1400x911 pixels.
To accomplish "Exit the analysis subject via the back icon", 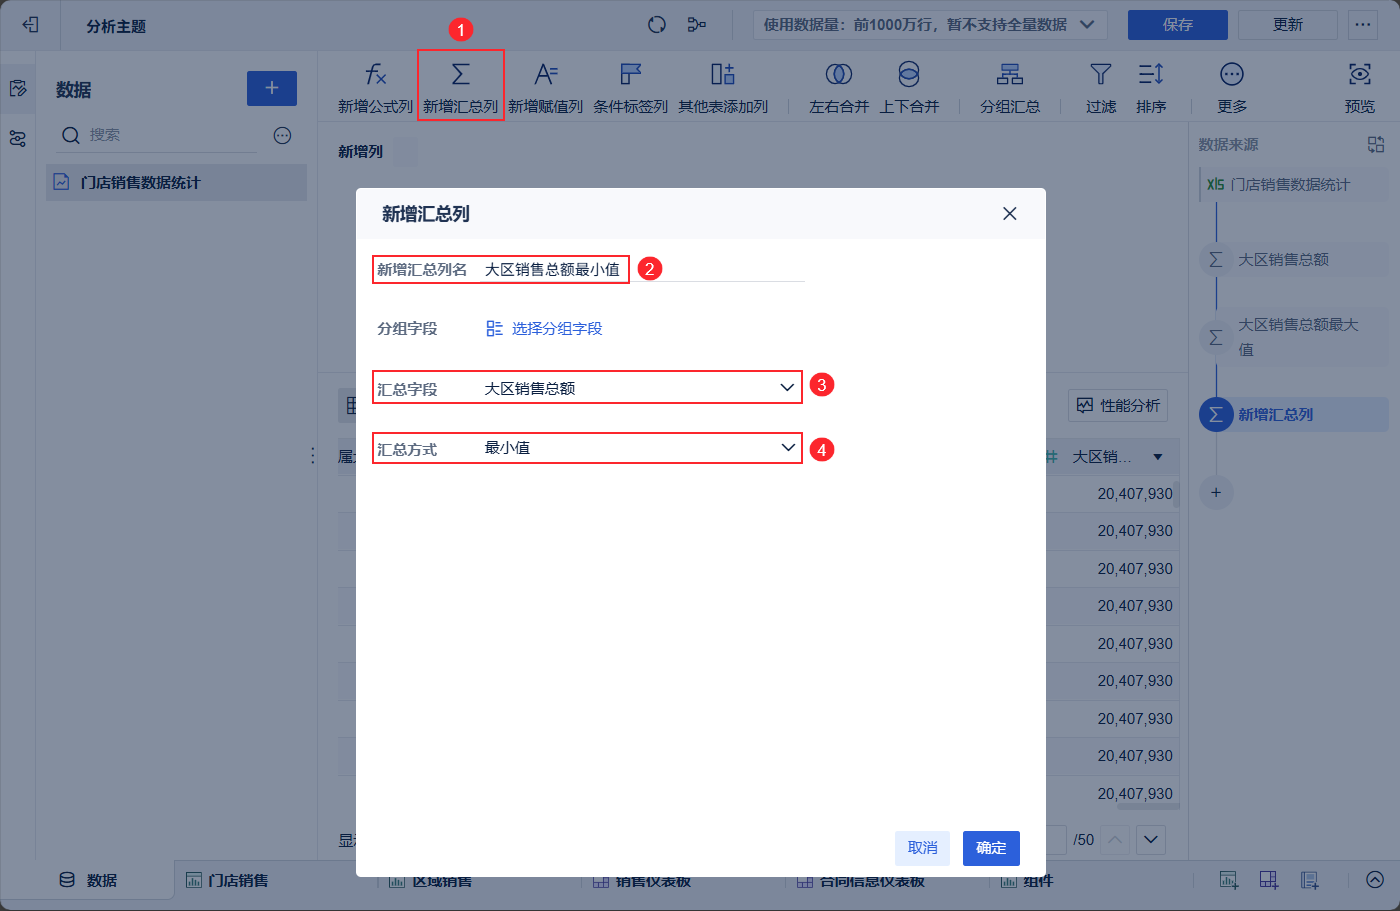I will click(30, 25).
